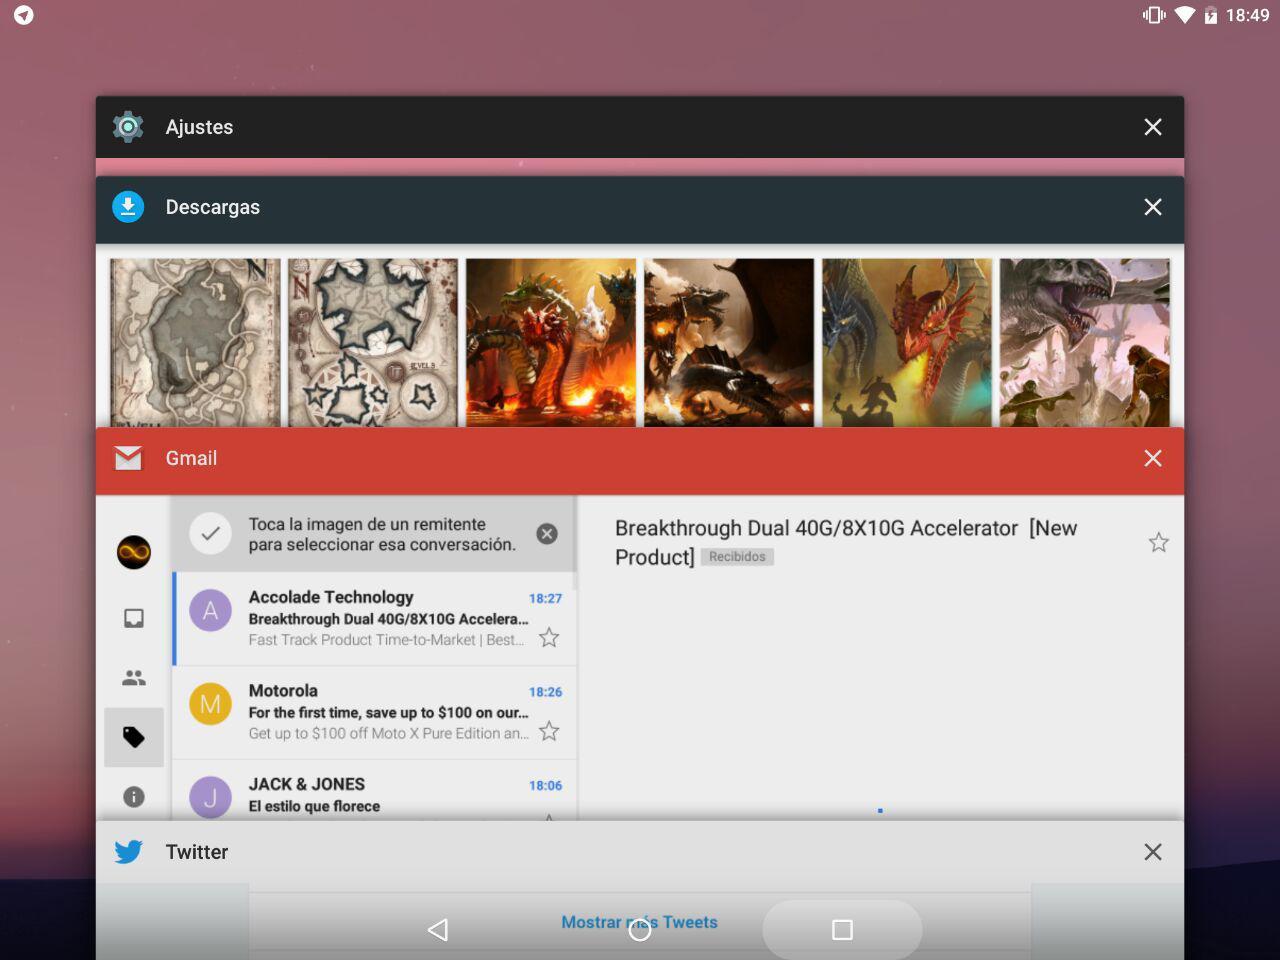Tap the Android back navigation button

click(438, 930)
